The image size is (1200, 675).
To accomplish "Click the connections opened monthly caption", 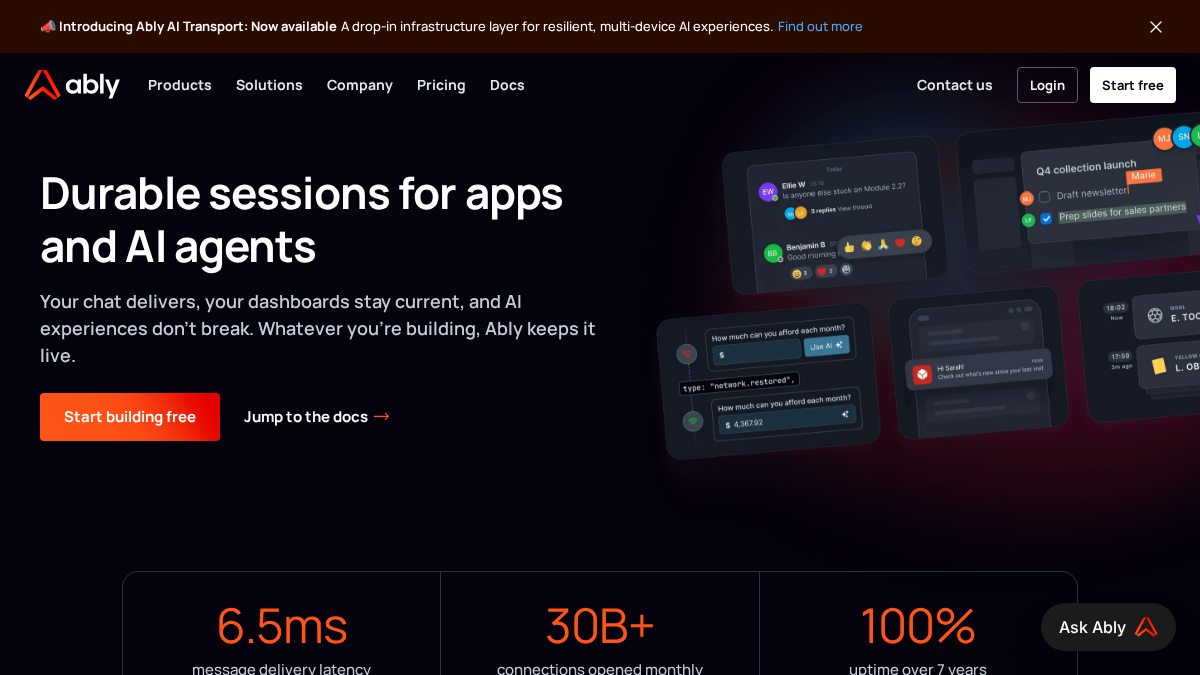I will pos(600,668).
